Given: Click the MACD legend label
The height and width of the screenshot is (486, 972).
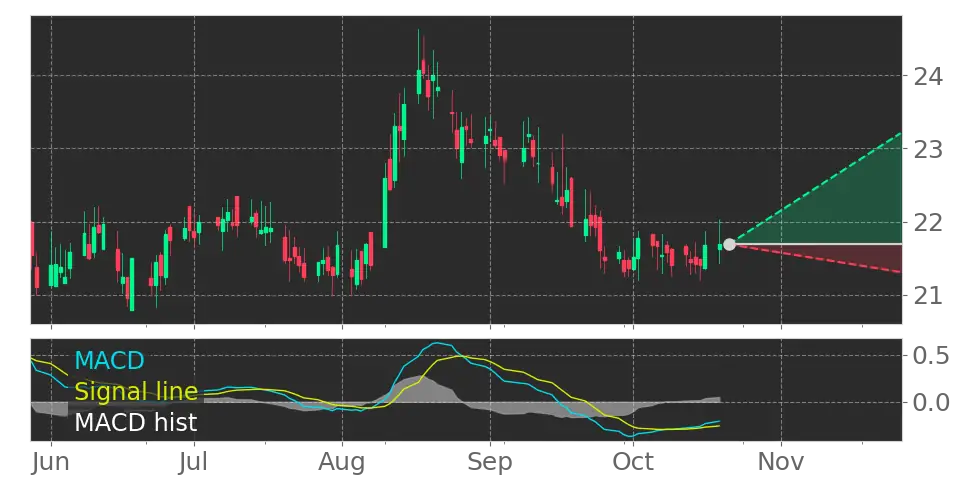Looking at the screenshot, I should point(109,360).
